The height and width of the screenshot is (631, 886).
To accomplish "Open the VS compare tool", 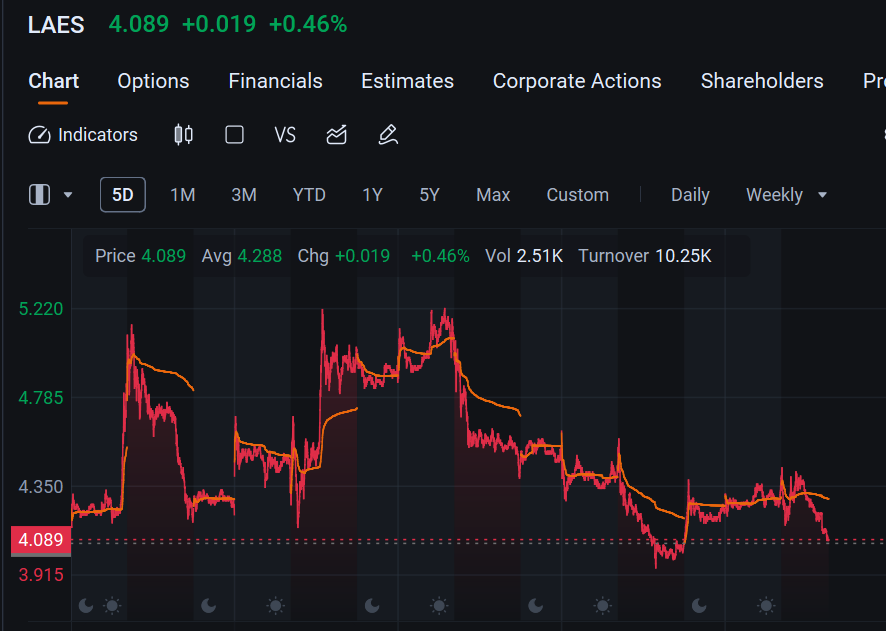I will coord(285,135).
